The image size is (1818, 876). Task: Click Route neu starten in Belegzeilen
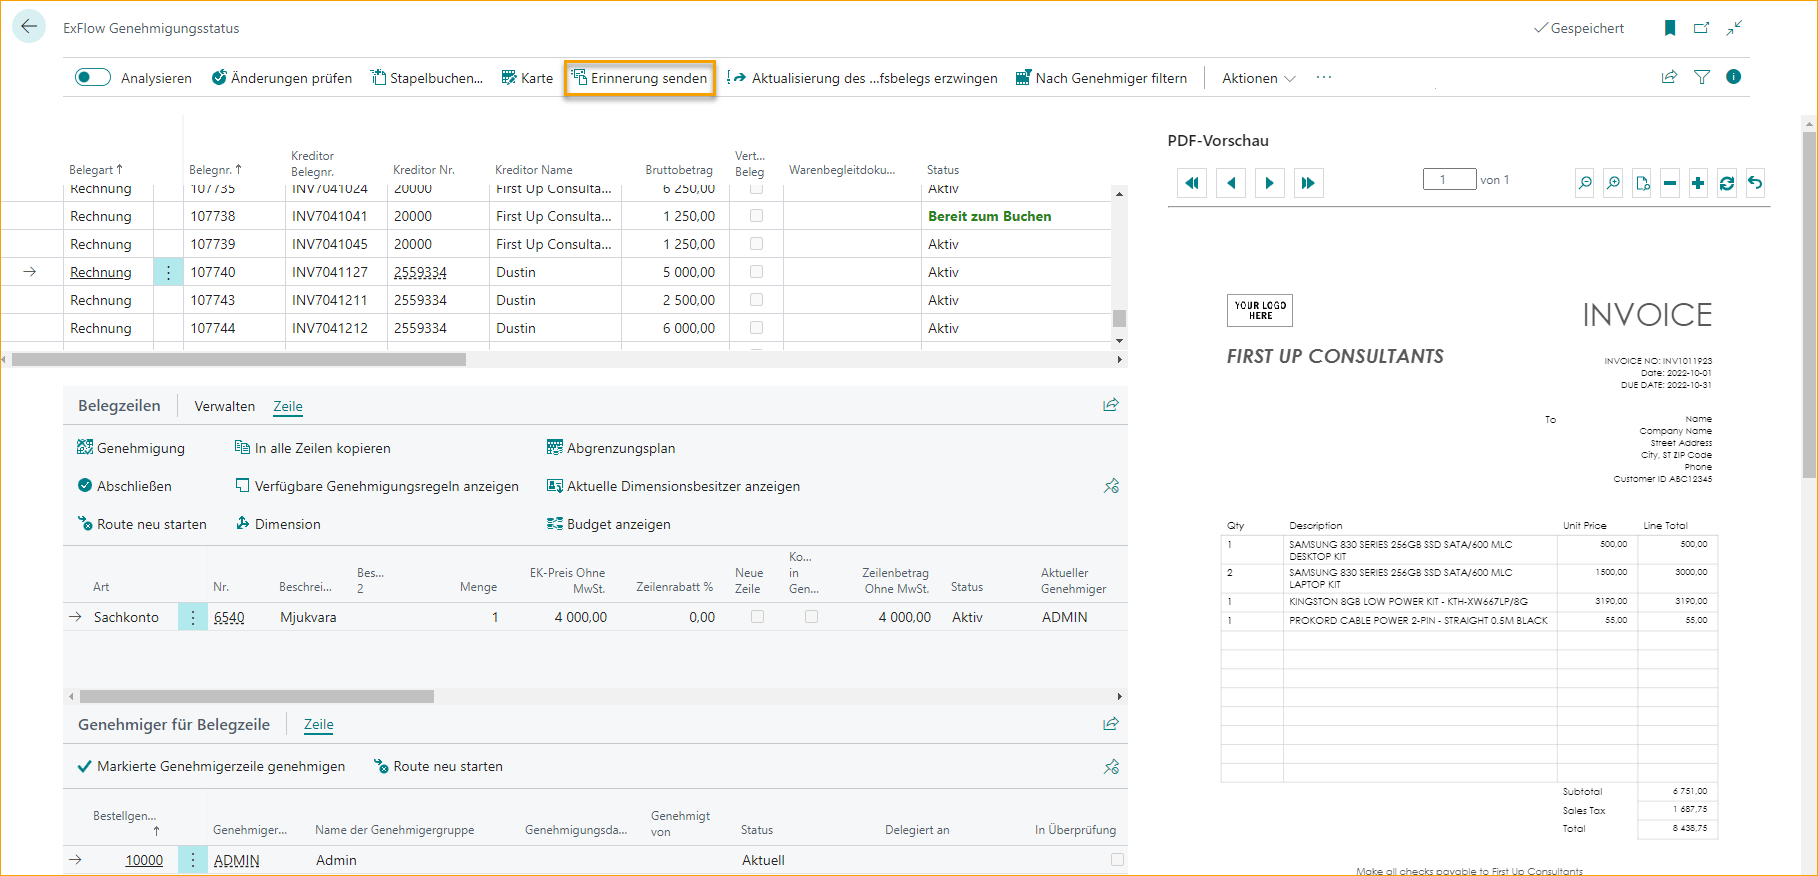[x=142, y=524]
